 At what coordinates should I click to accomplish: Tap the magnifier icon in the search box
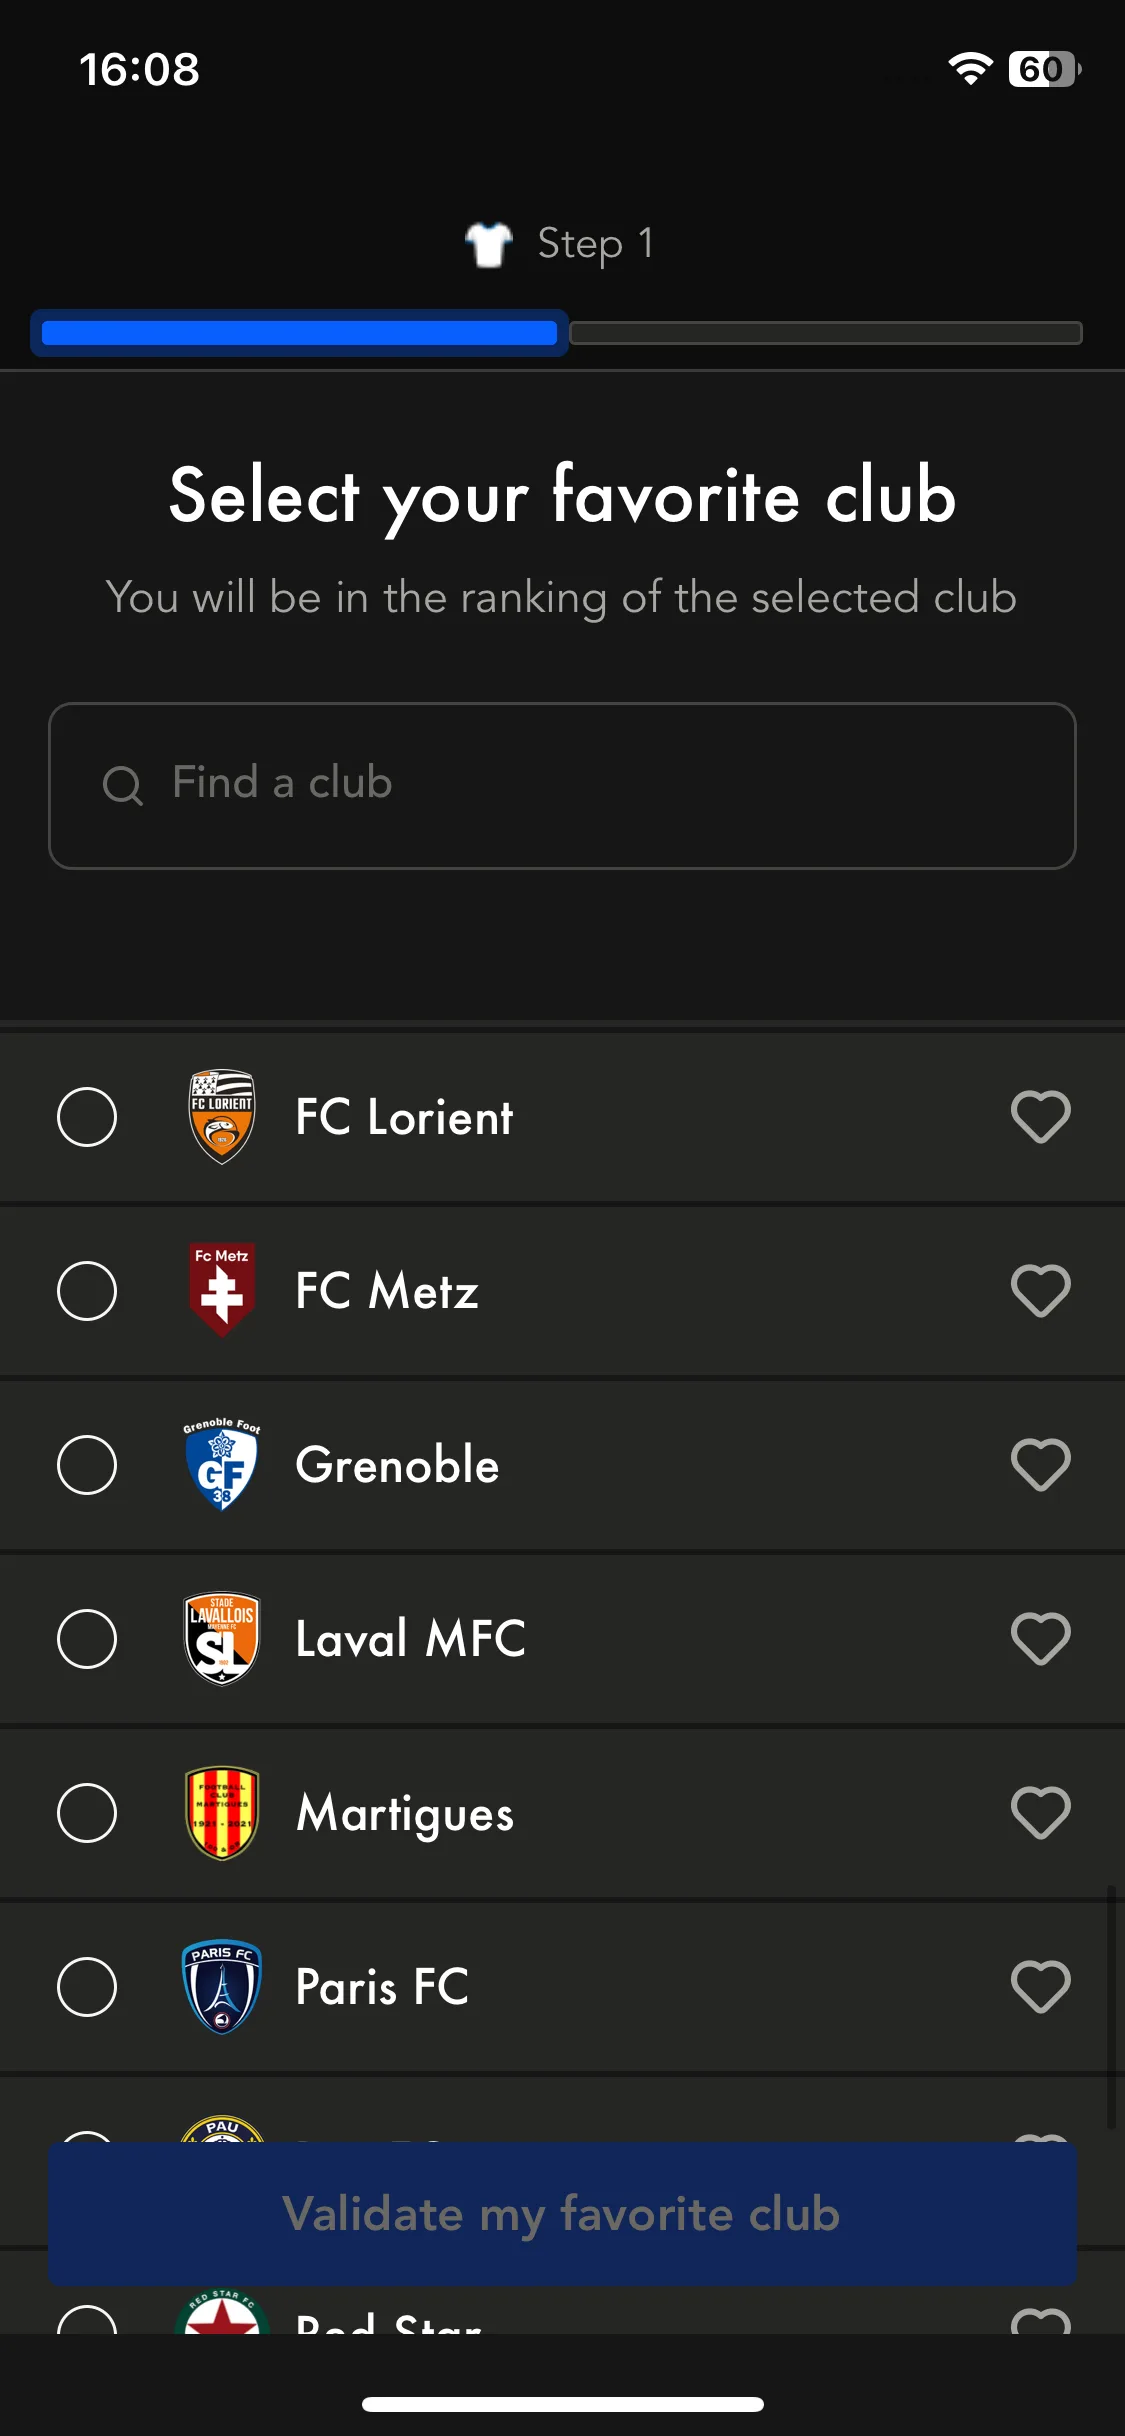tap(123, 785)
